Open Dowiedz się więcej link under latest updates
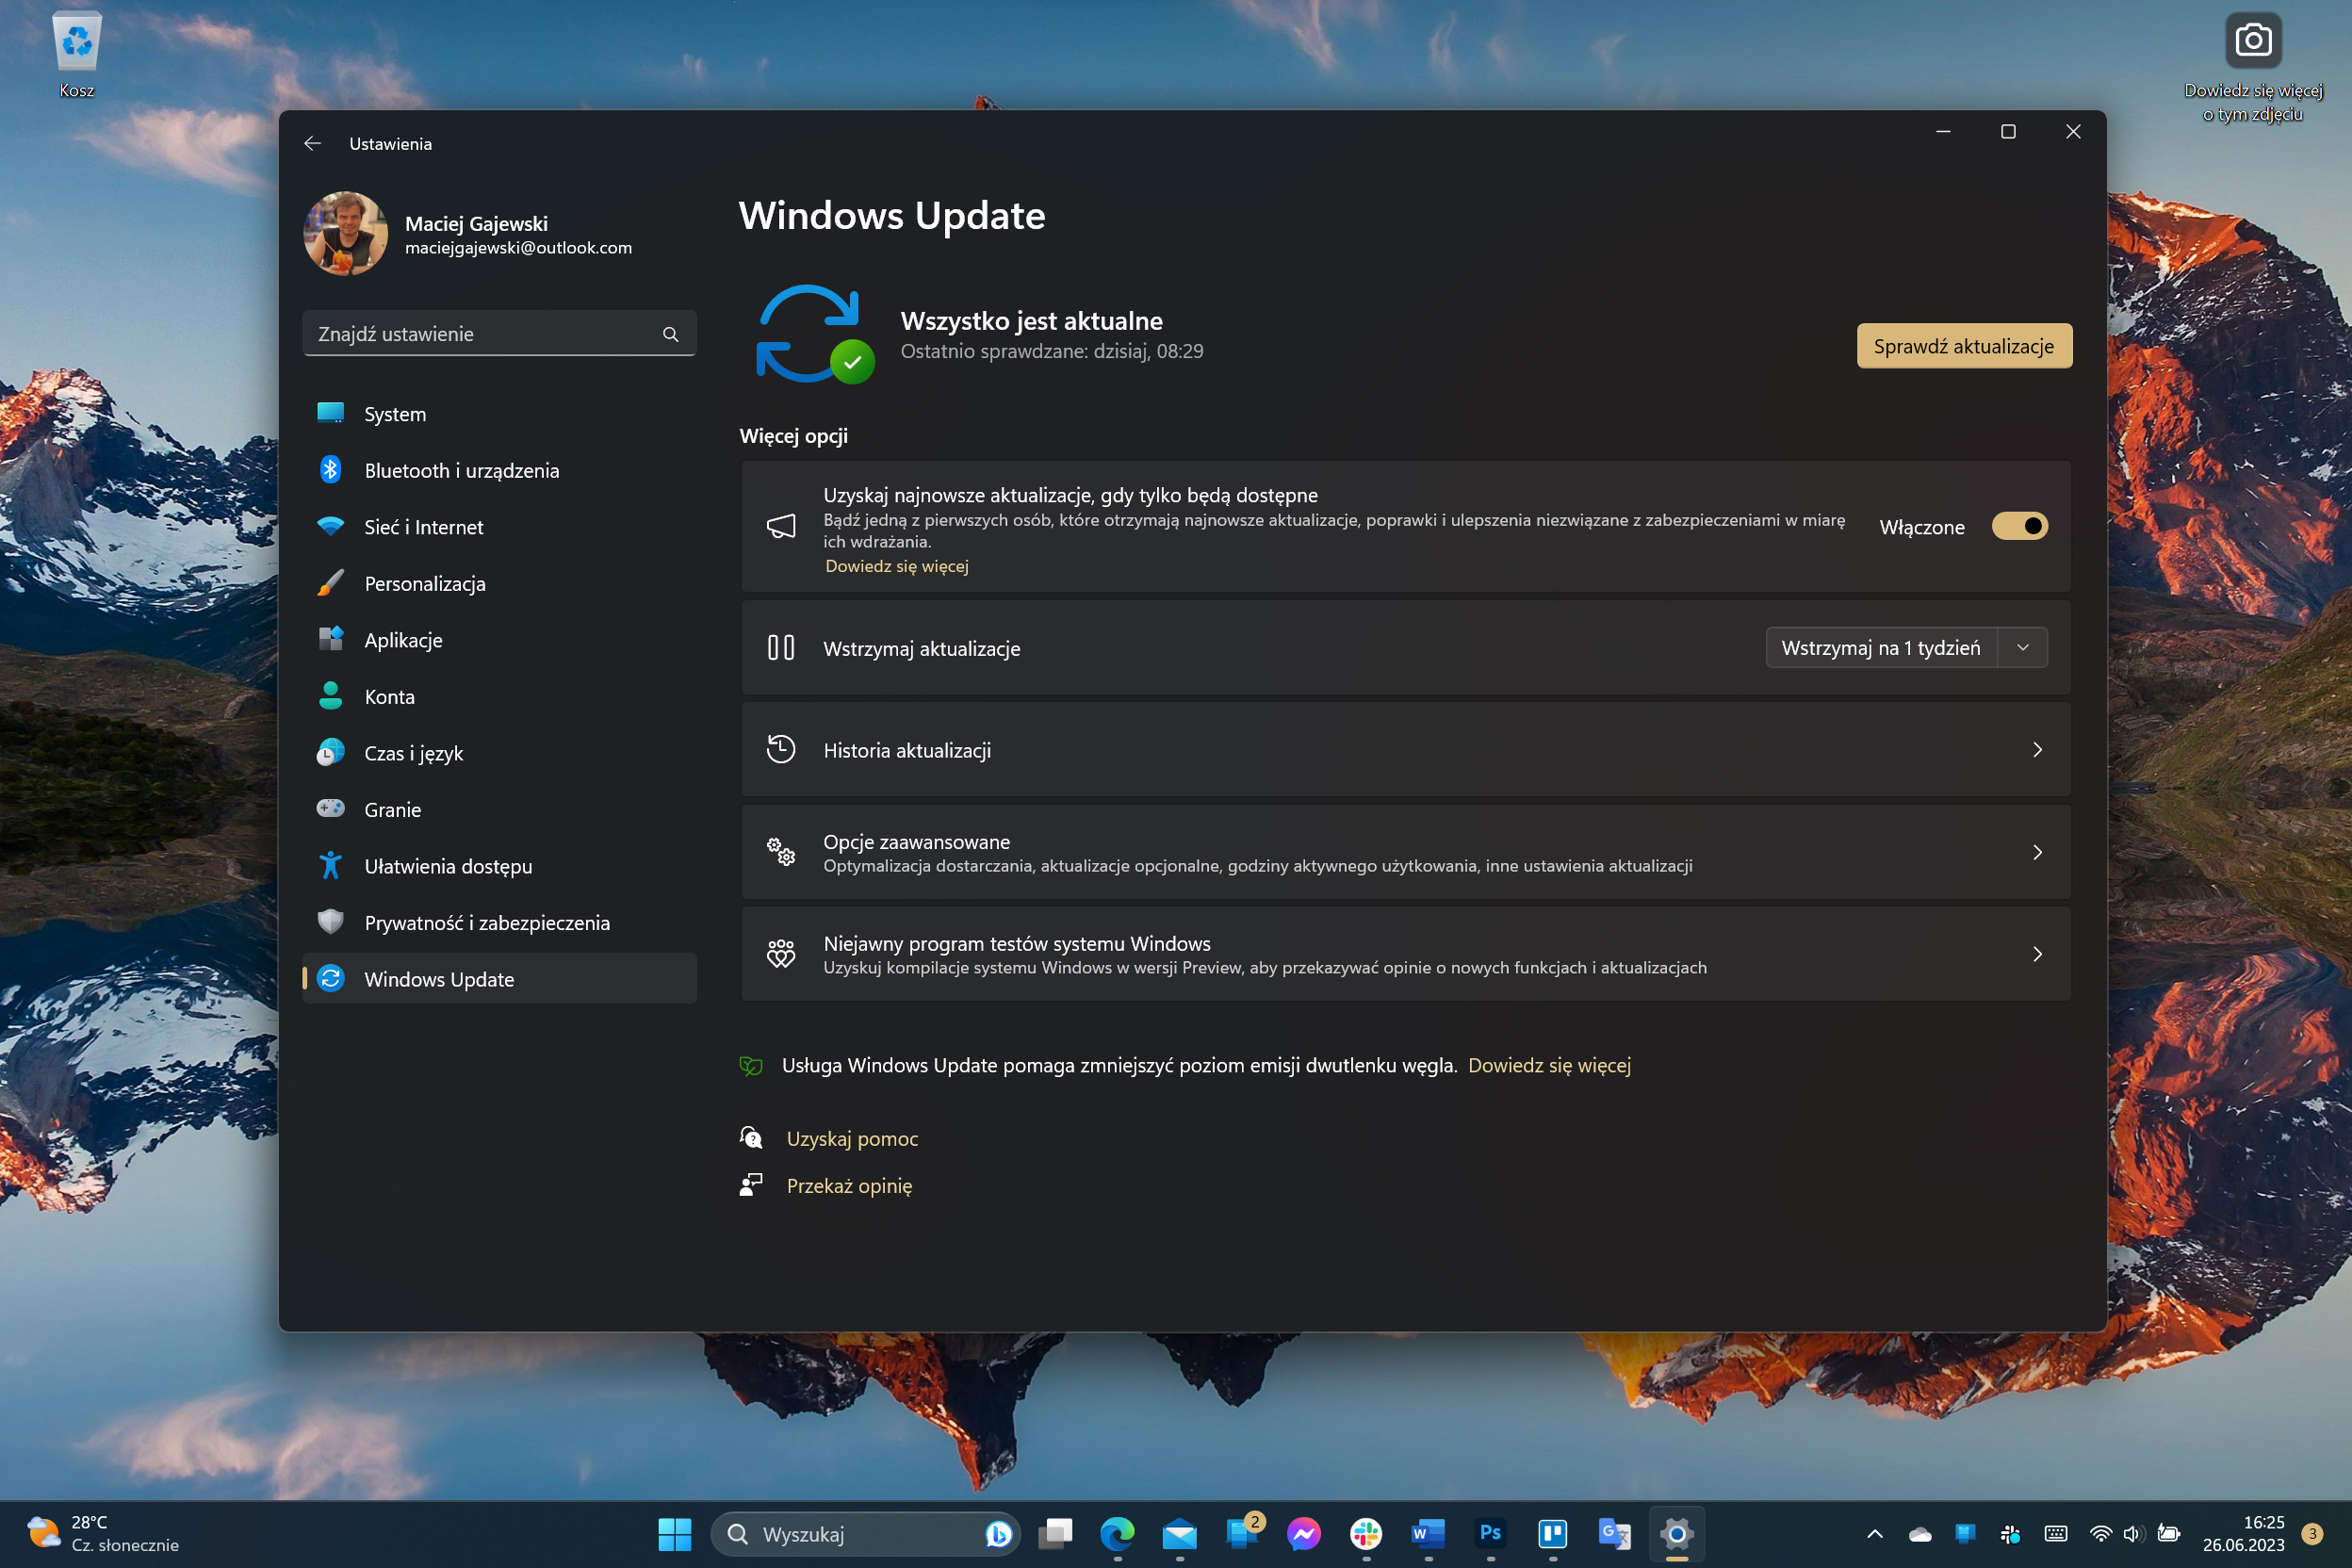The width and height of the screenshot is (2352, 1568). [897, 566]
